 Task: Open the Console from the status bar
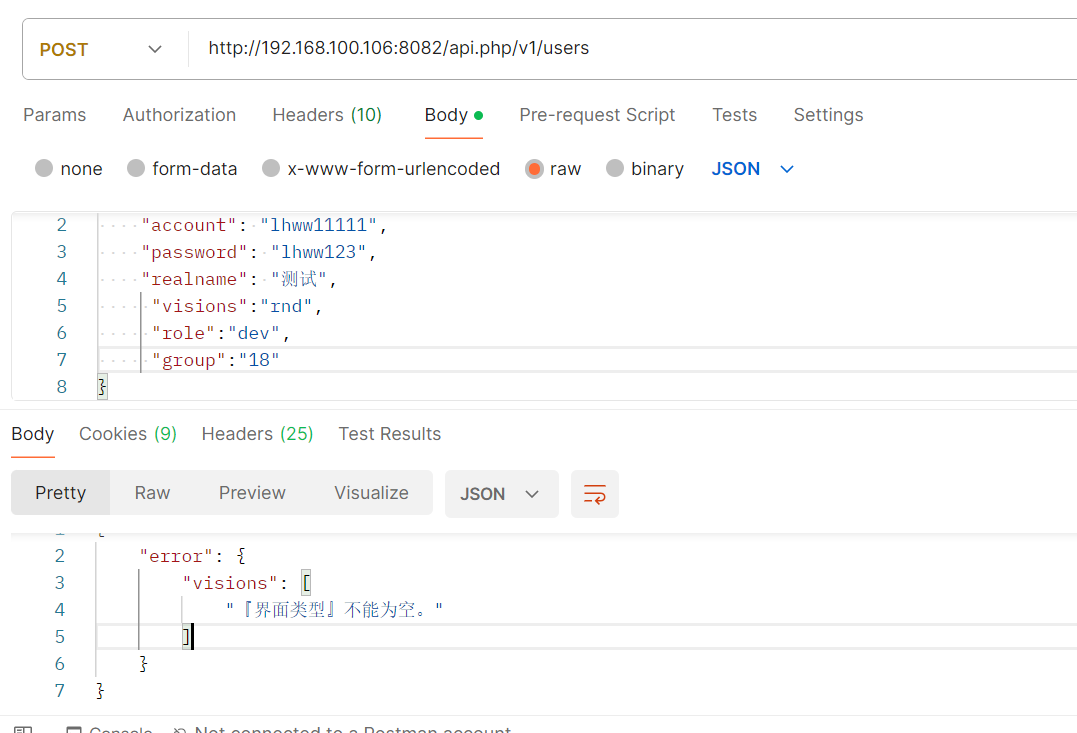(110, 730)
